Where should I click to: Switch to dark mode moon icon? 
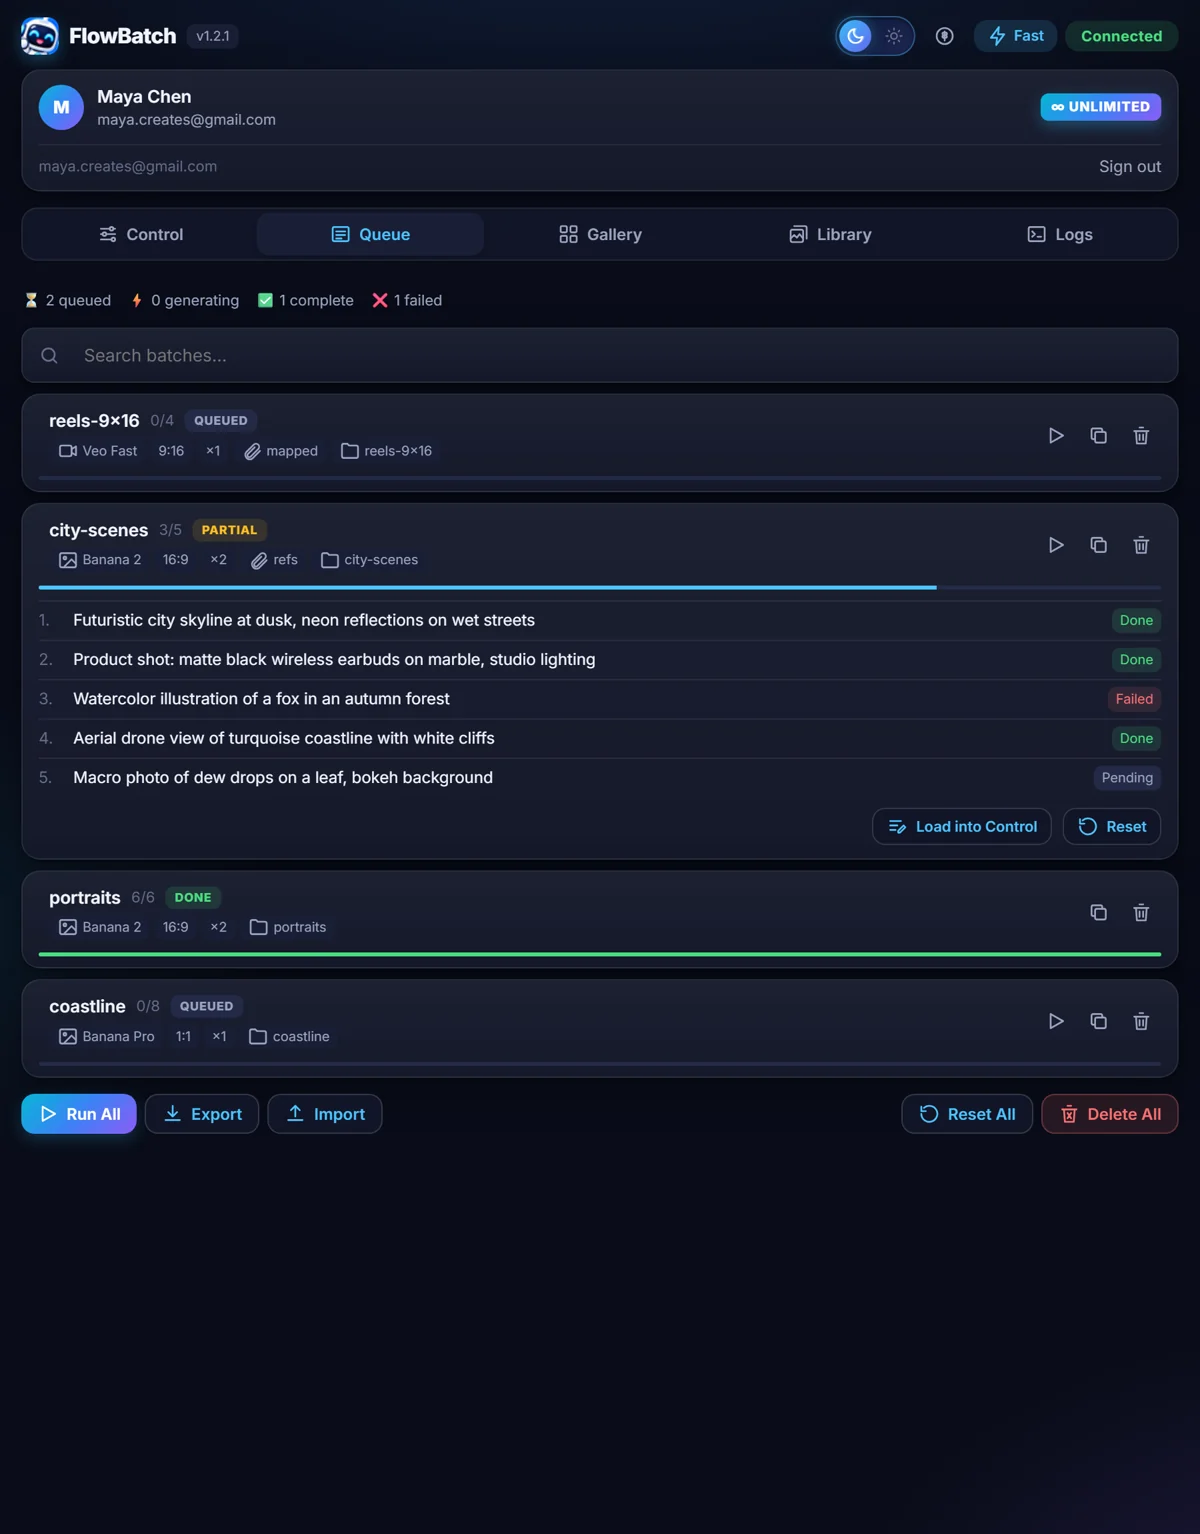pyautogui.click(x=856, y=36)
